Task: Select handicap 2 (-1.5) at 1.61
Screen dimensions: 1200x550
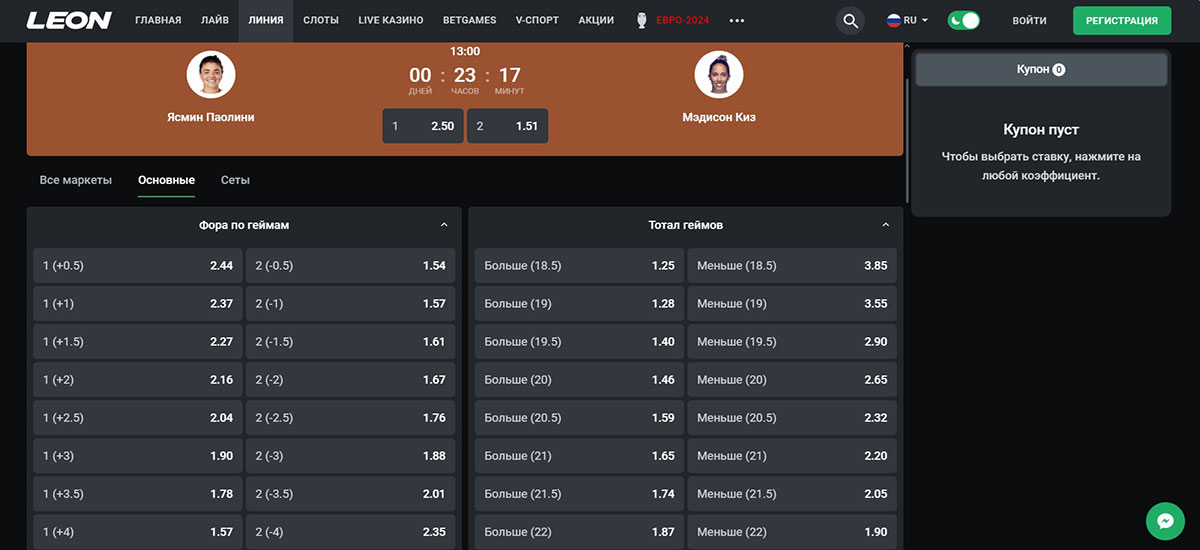Action: click(350, 341)
